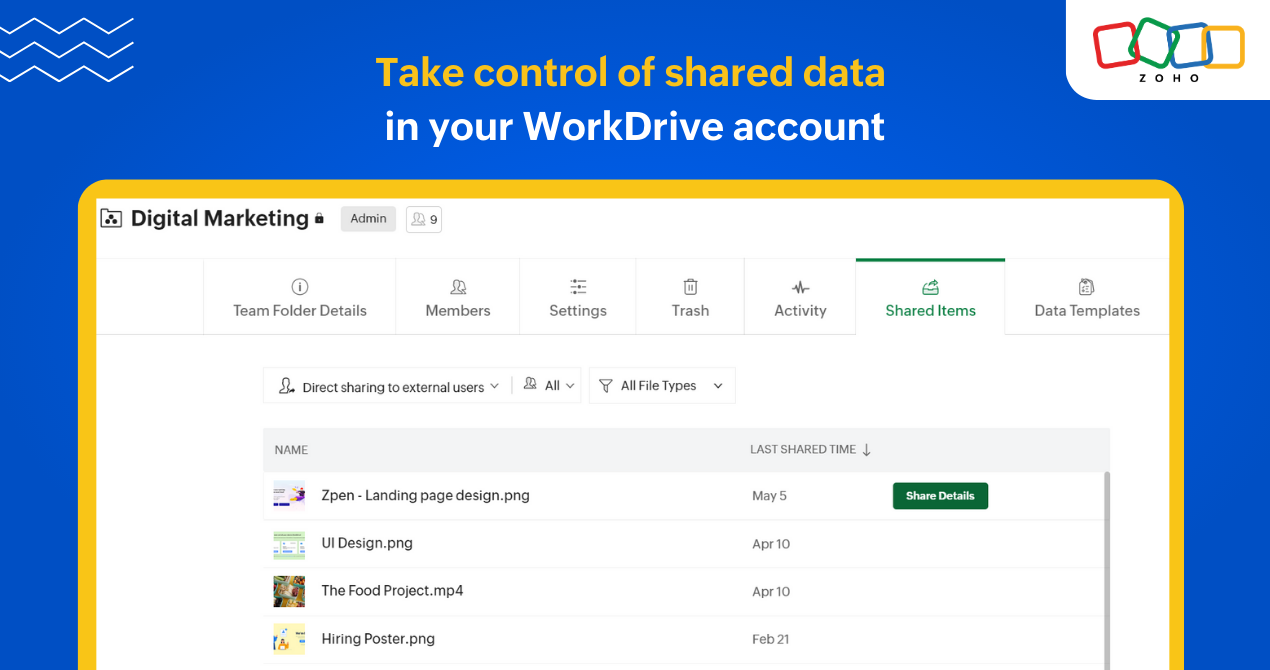Click the Apr 10 date for UI Design.png
The height and width of the screenshot is (670, 1270).
[x=771, y=544]
